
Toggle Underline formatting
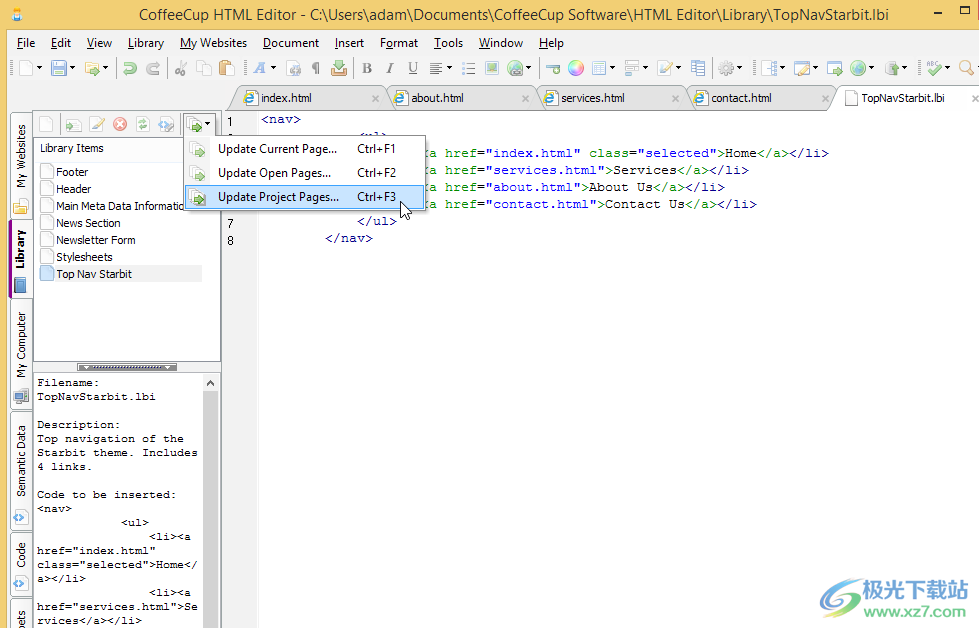coord(413,68)
